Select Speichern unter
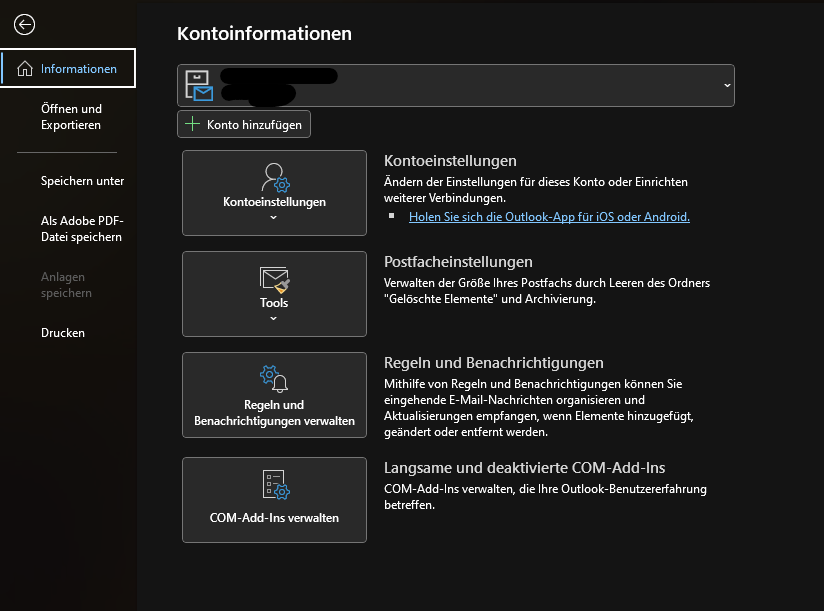The image size is (824, 611). [x=83, y=181]
